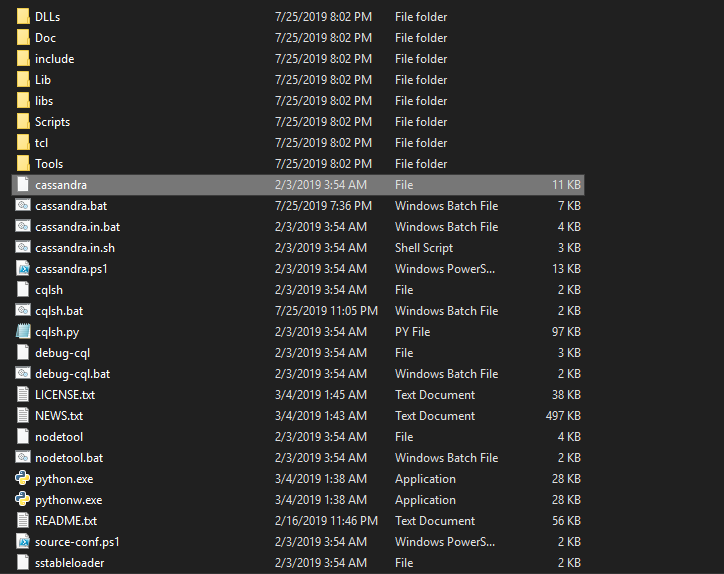Screen dimensions: 724x574
Task: Select the LICENSE.txt file name
Action: tap(65, 395)
